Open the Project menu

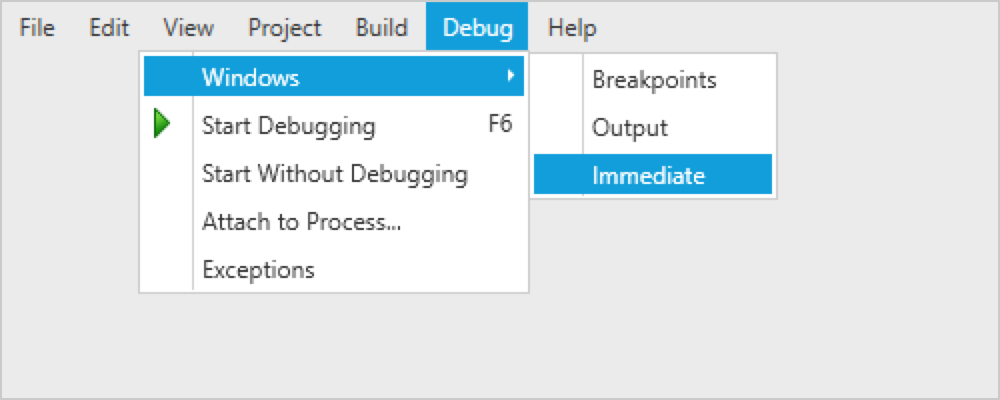click(285, 28)
